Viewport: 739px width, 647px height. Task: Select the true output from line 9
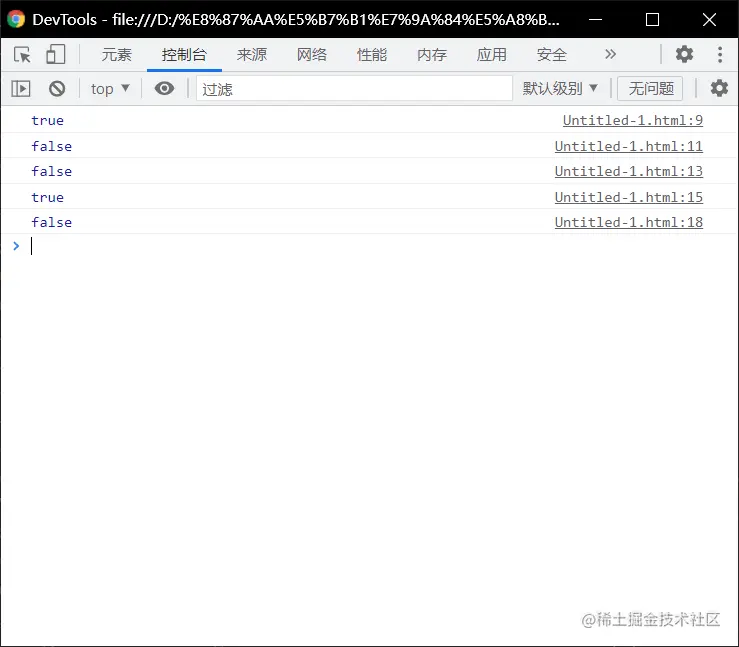(x=48, y=121)
